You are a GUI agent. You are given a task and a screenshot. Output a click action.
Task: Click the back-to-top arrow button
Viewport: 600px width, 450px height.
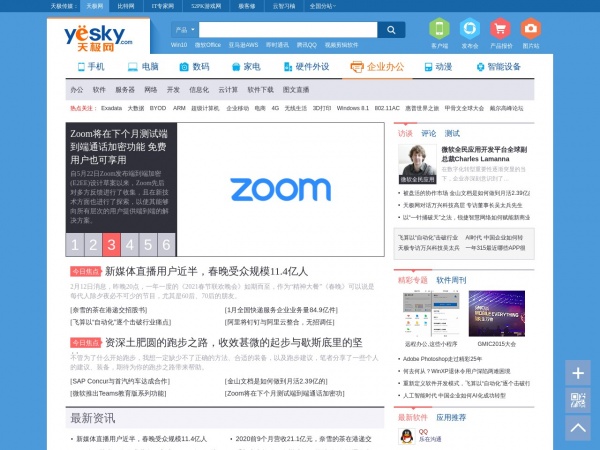[578, 428]
